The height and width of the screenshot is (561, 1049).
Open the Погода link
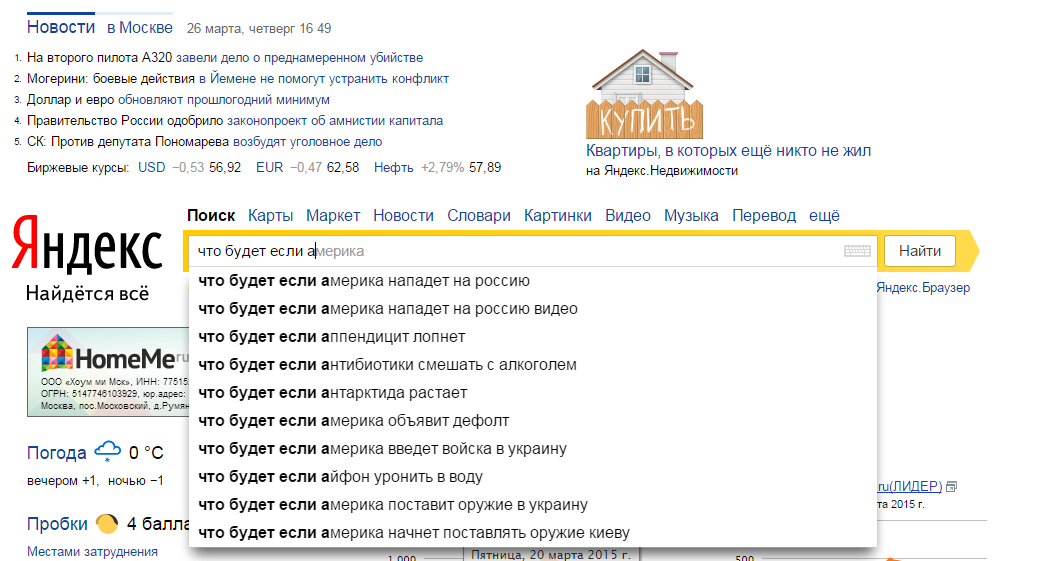coord(56,453)
